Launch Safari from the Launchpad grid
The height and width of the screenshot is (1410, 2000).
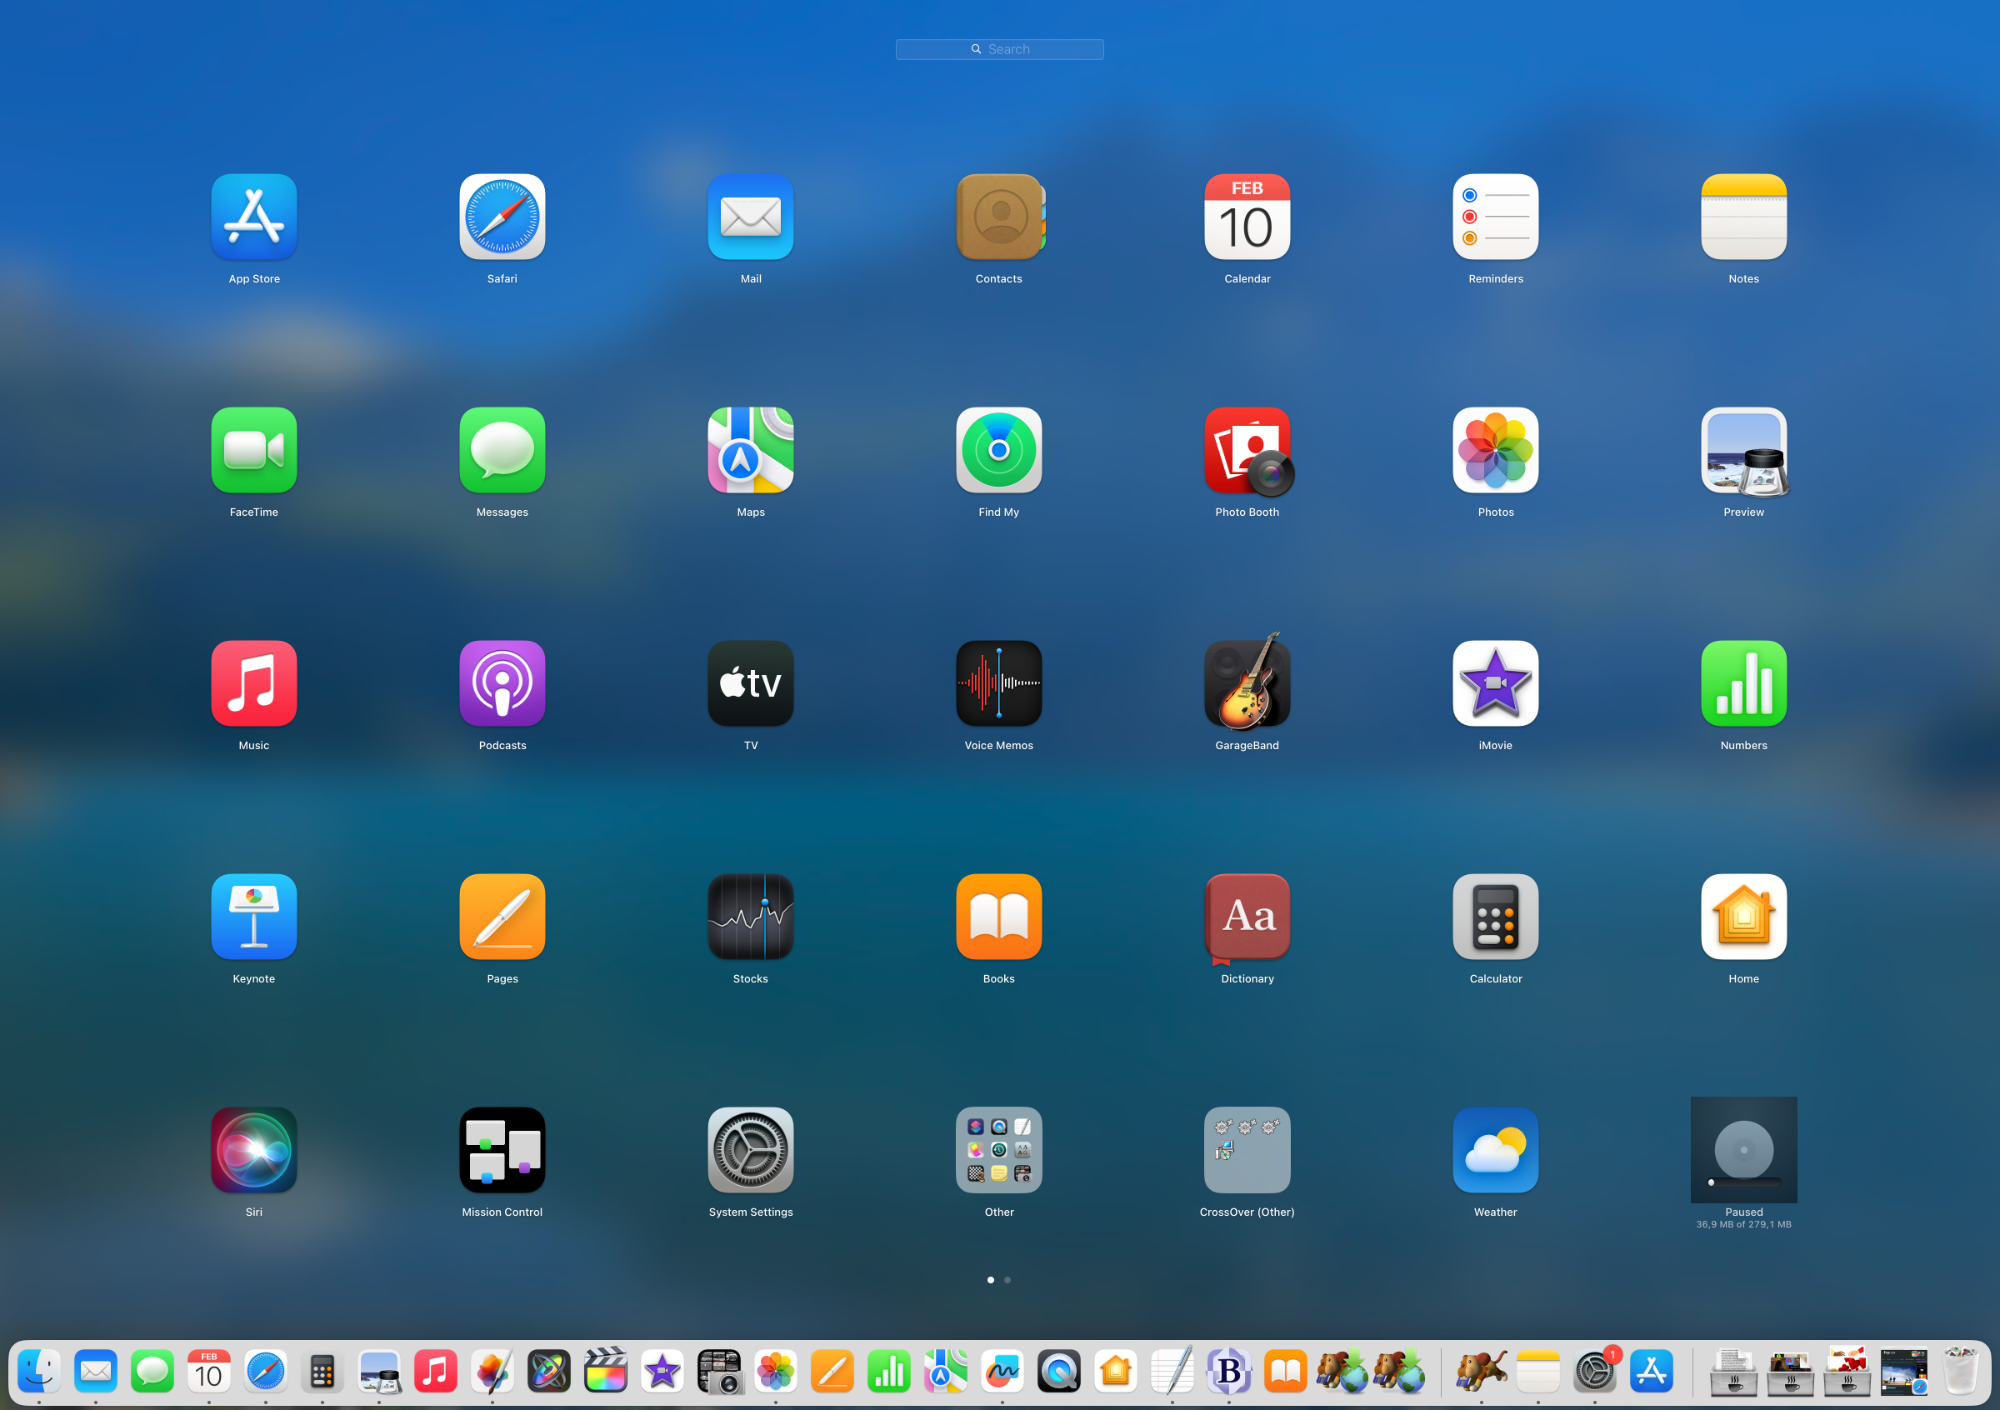point(502,217)
